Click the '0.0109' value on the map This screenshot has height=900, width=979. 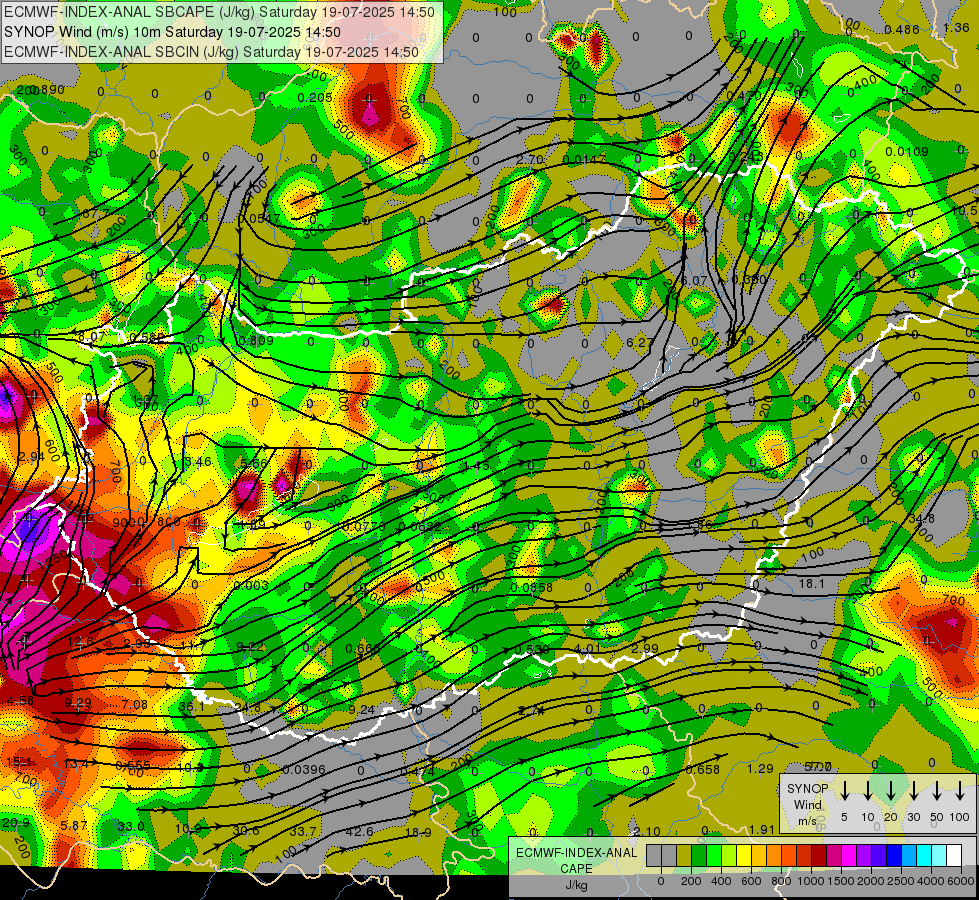tap(907, 151)
